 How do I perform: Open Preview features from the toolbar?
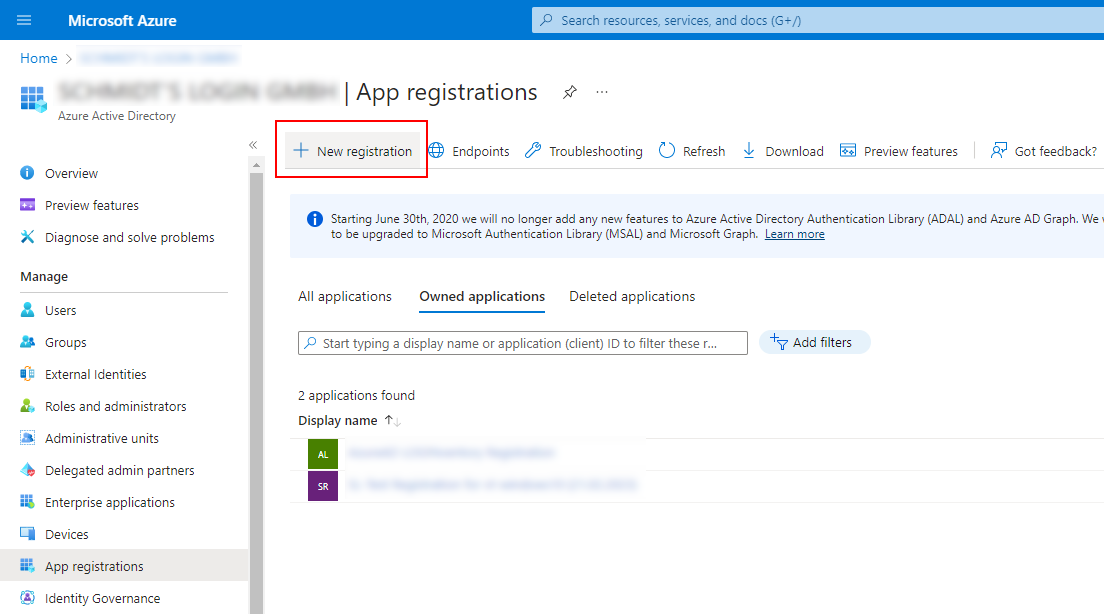(898, 151)
